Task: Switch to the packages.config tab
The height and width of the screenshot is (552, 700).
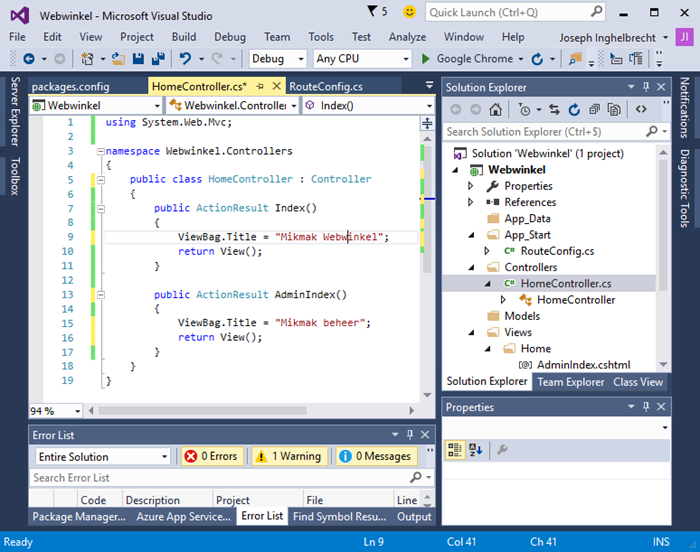Action: click(x=71, y=86)
